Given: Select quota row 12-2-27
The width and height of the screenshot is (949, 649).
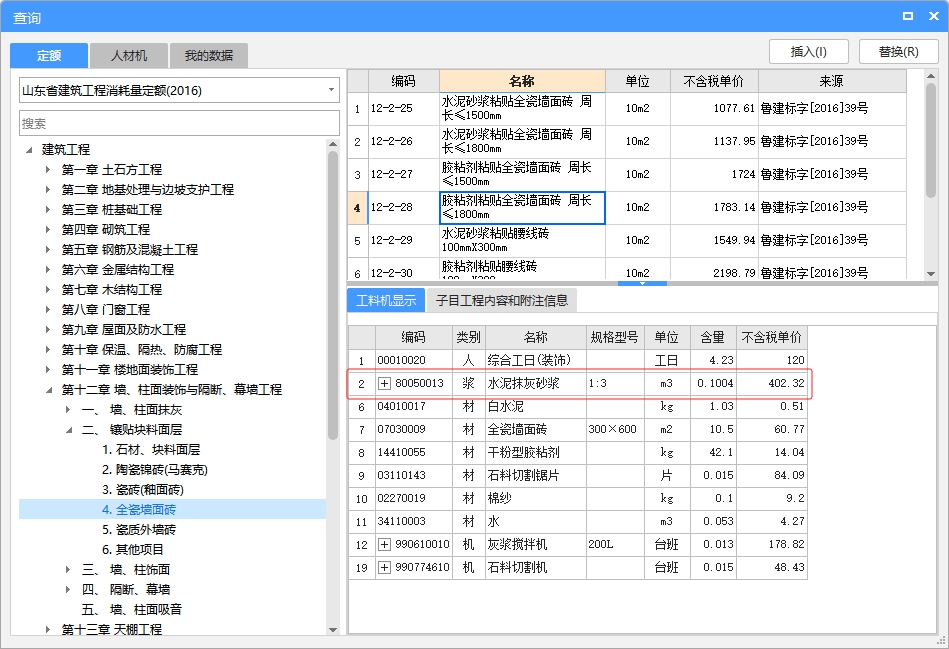Looking at the screenshot, I should point(627,174).
